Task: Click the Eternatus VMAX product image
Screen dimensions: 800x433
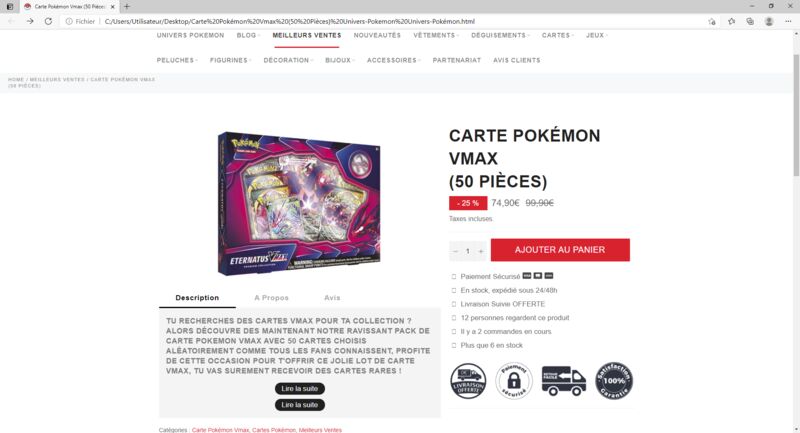Action: click(x=299, y=203)
